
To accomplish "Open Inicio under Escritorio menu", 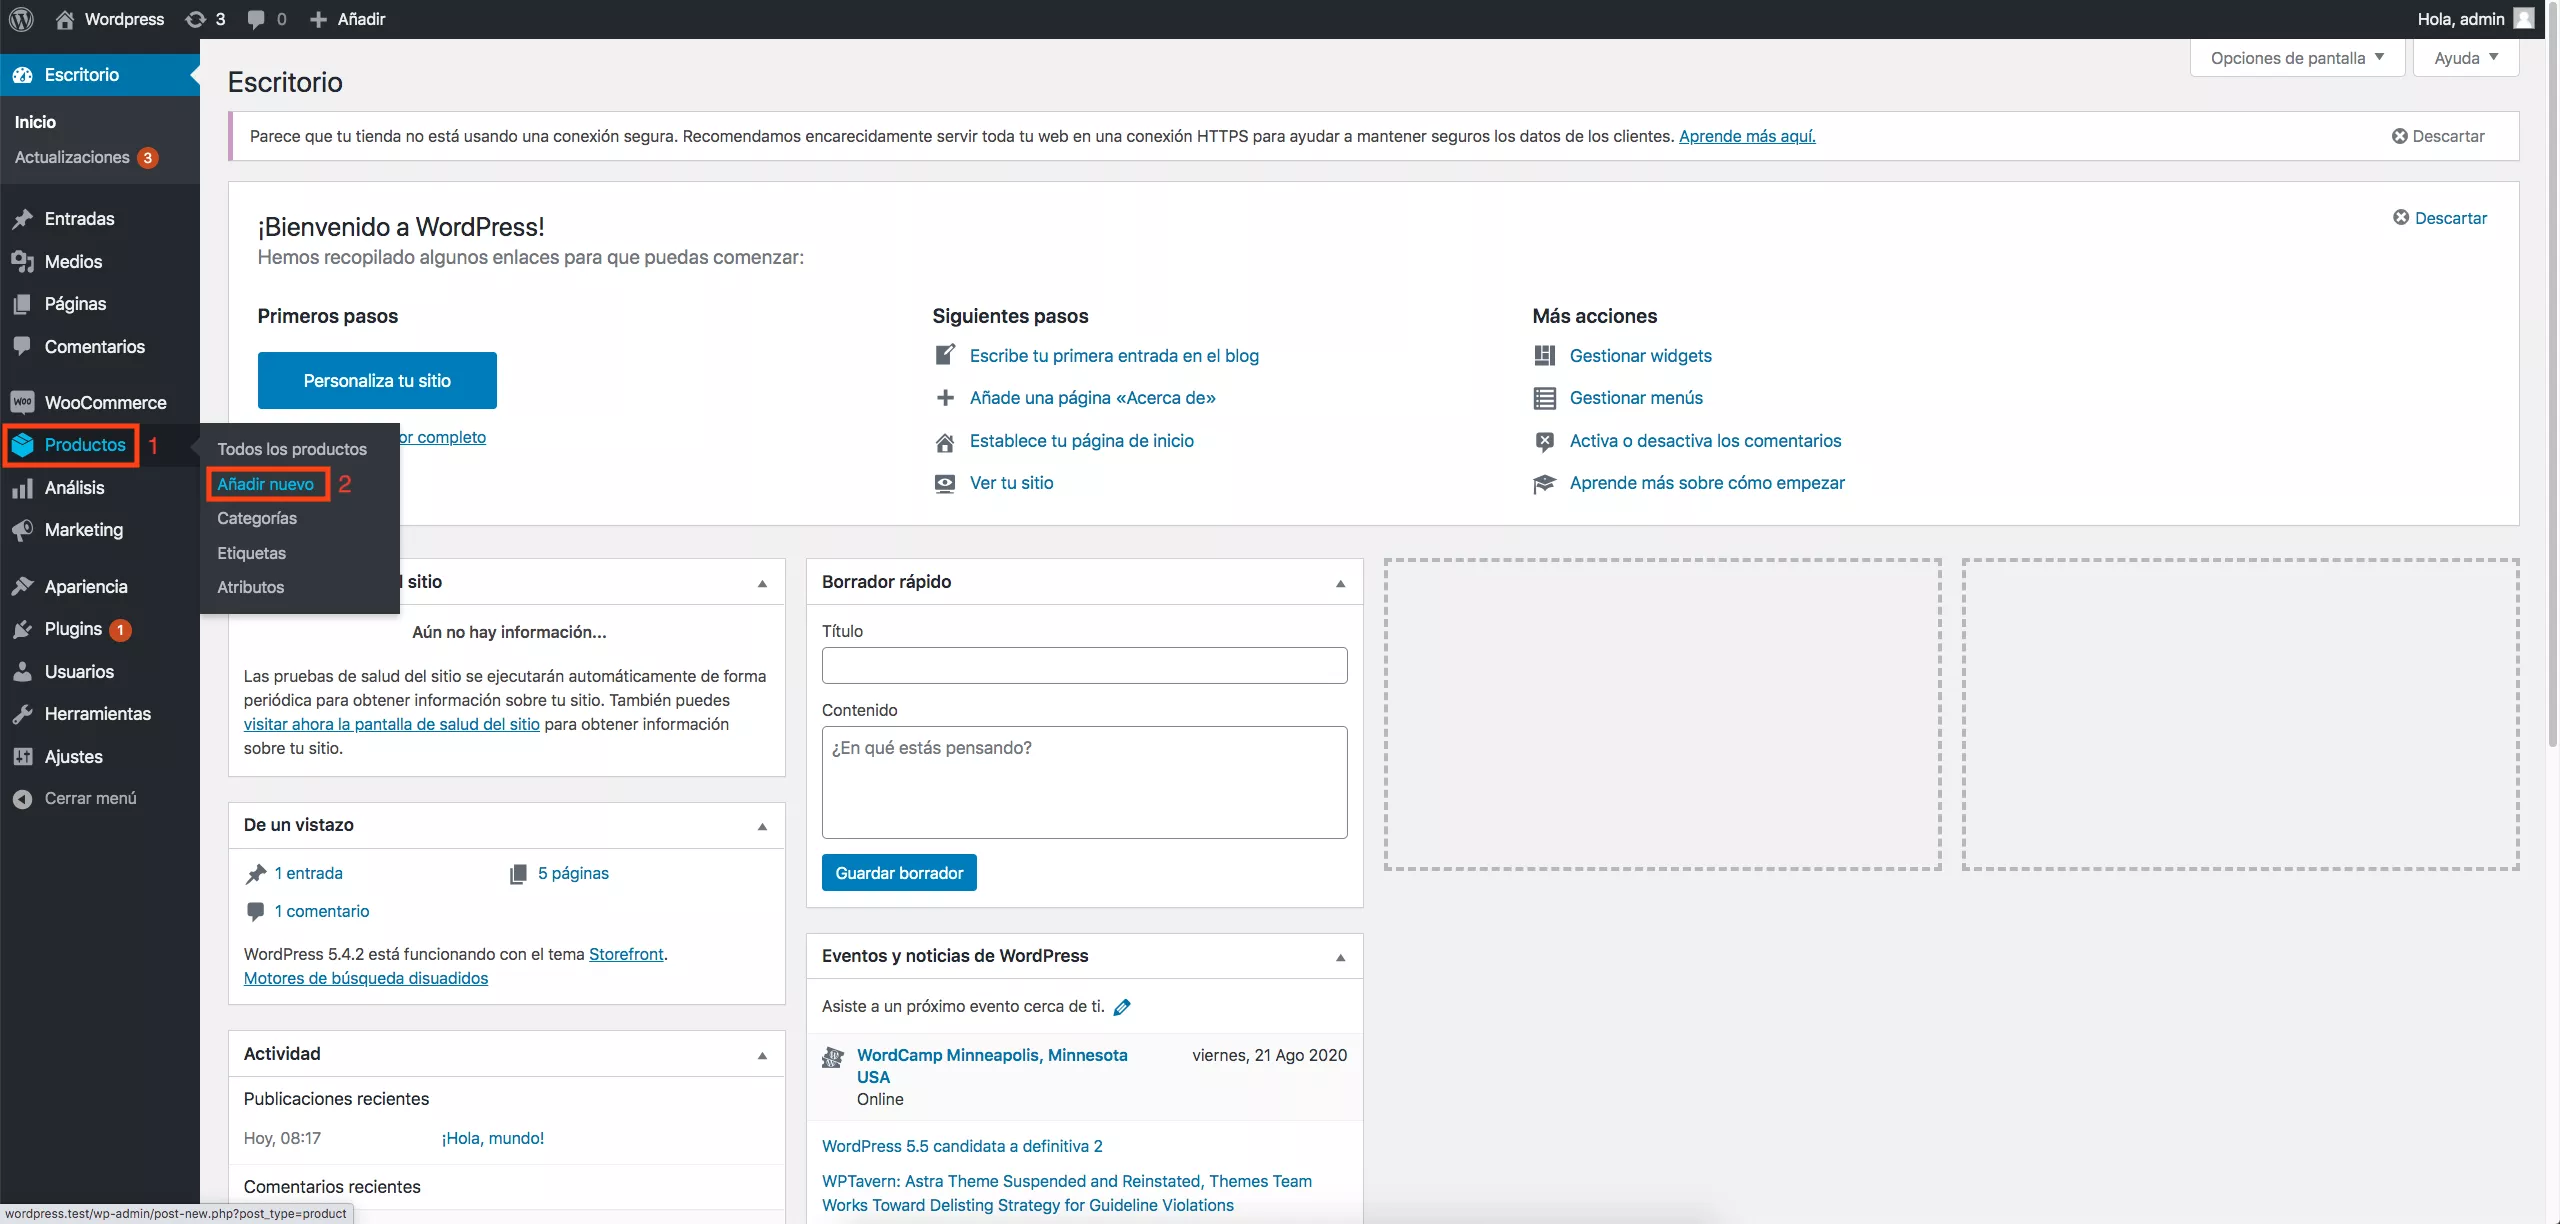I will pyautogui.click(x=35, y=122).
